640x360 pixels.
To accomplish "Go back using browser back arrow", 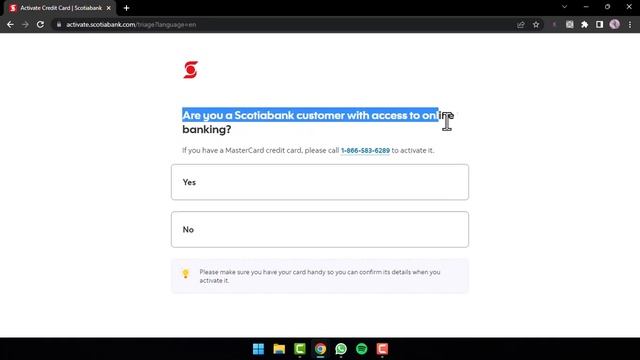I will [x=10, y=24].
